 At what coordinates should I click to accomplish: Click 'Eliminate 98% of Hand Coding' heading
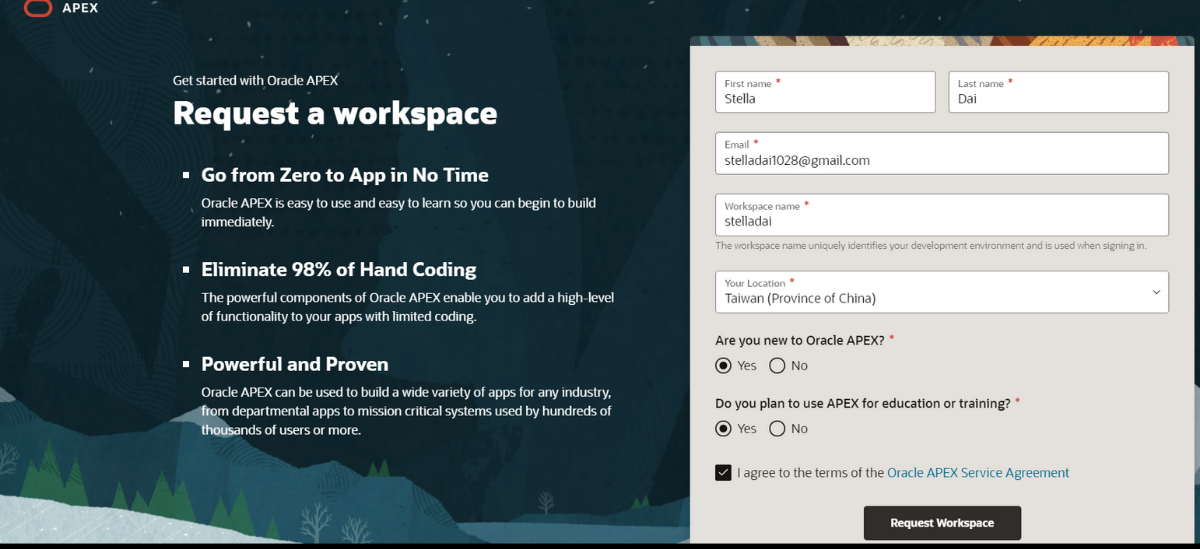pos(339,269)
